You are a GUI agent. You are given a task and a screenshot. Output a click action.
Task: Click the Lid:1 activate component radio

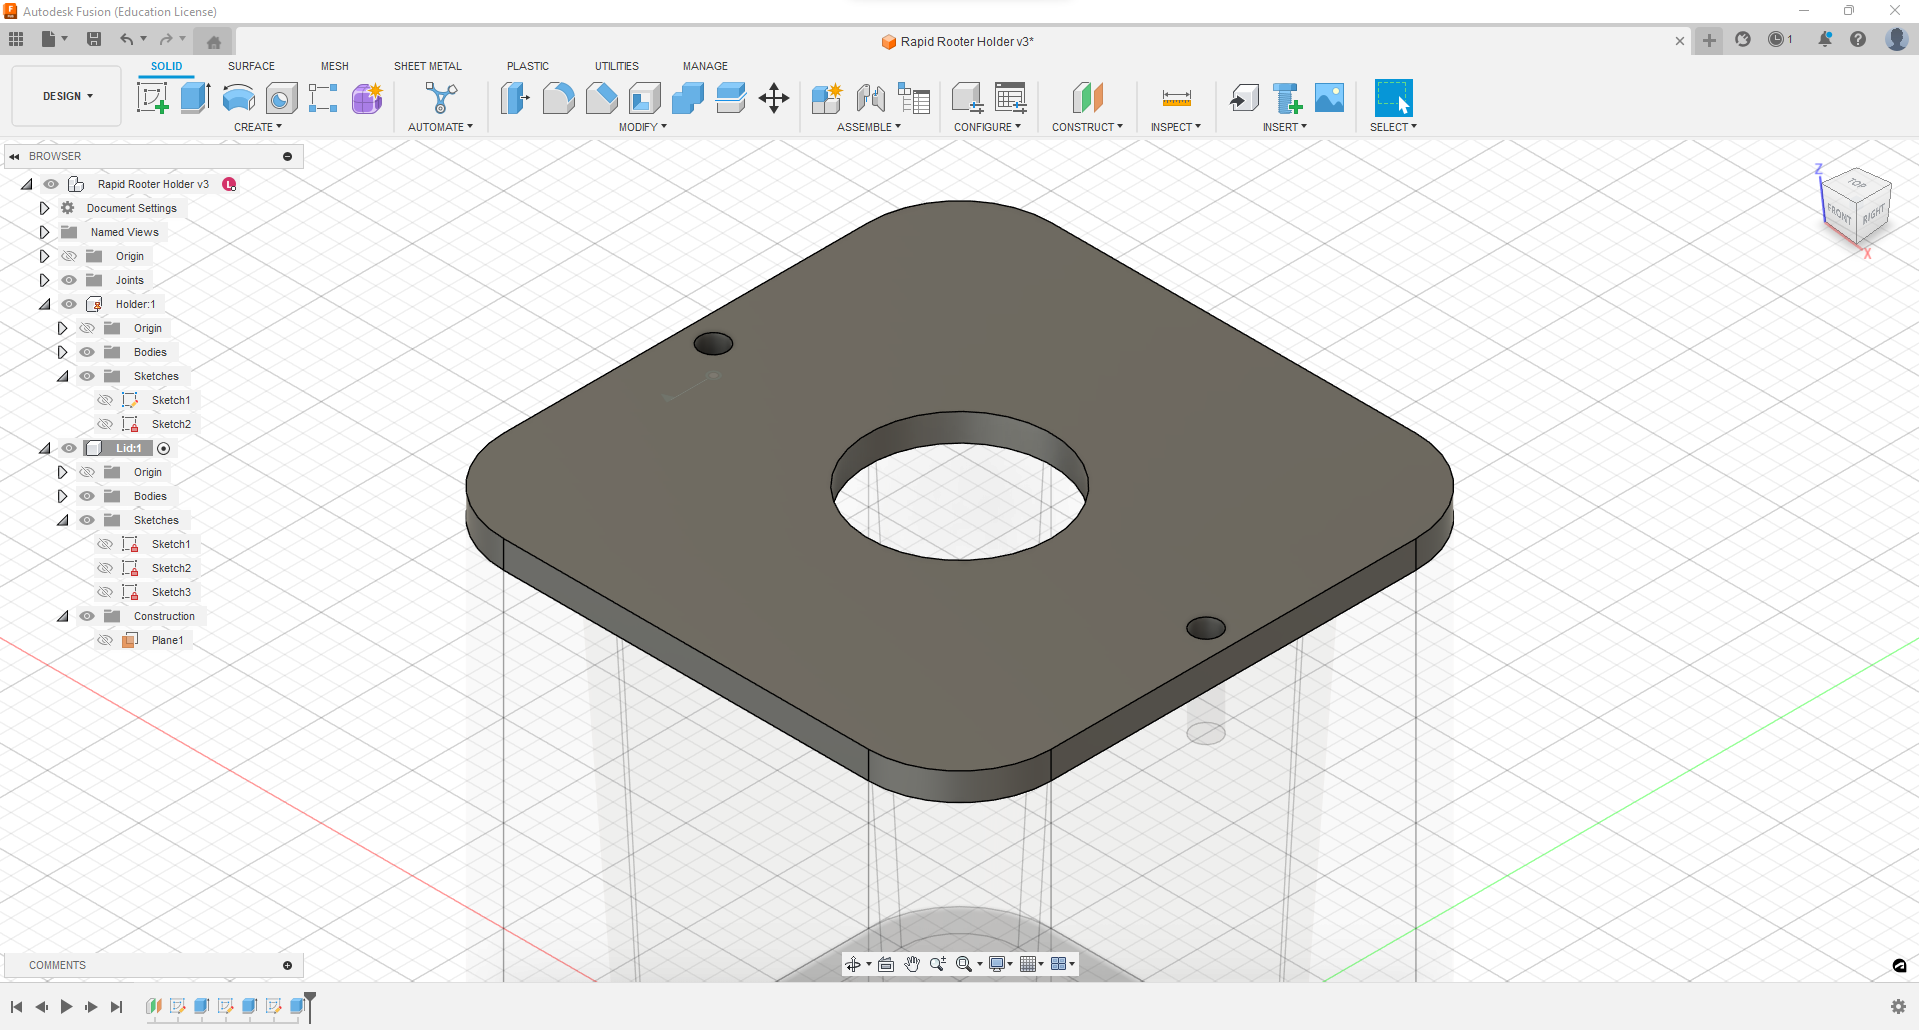point(164,448)
